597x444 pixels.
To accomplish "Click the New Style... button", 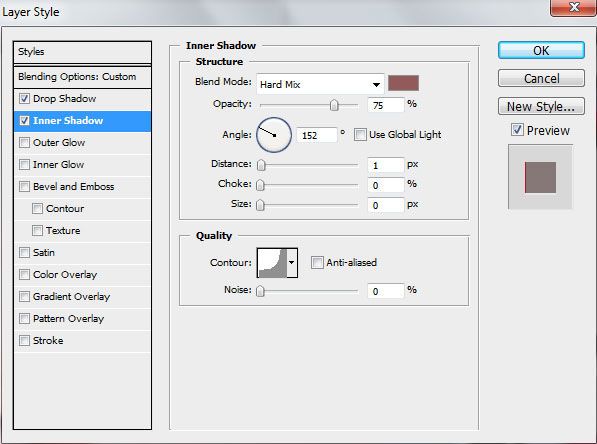I will click(x=541, y=106).
